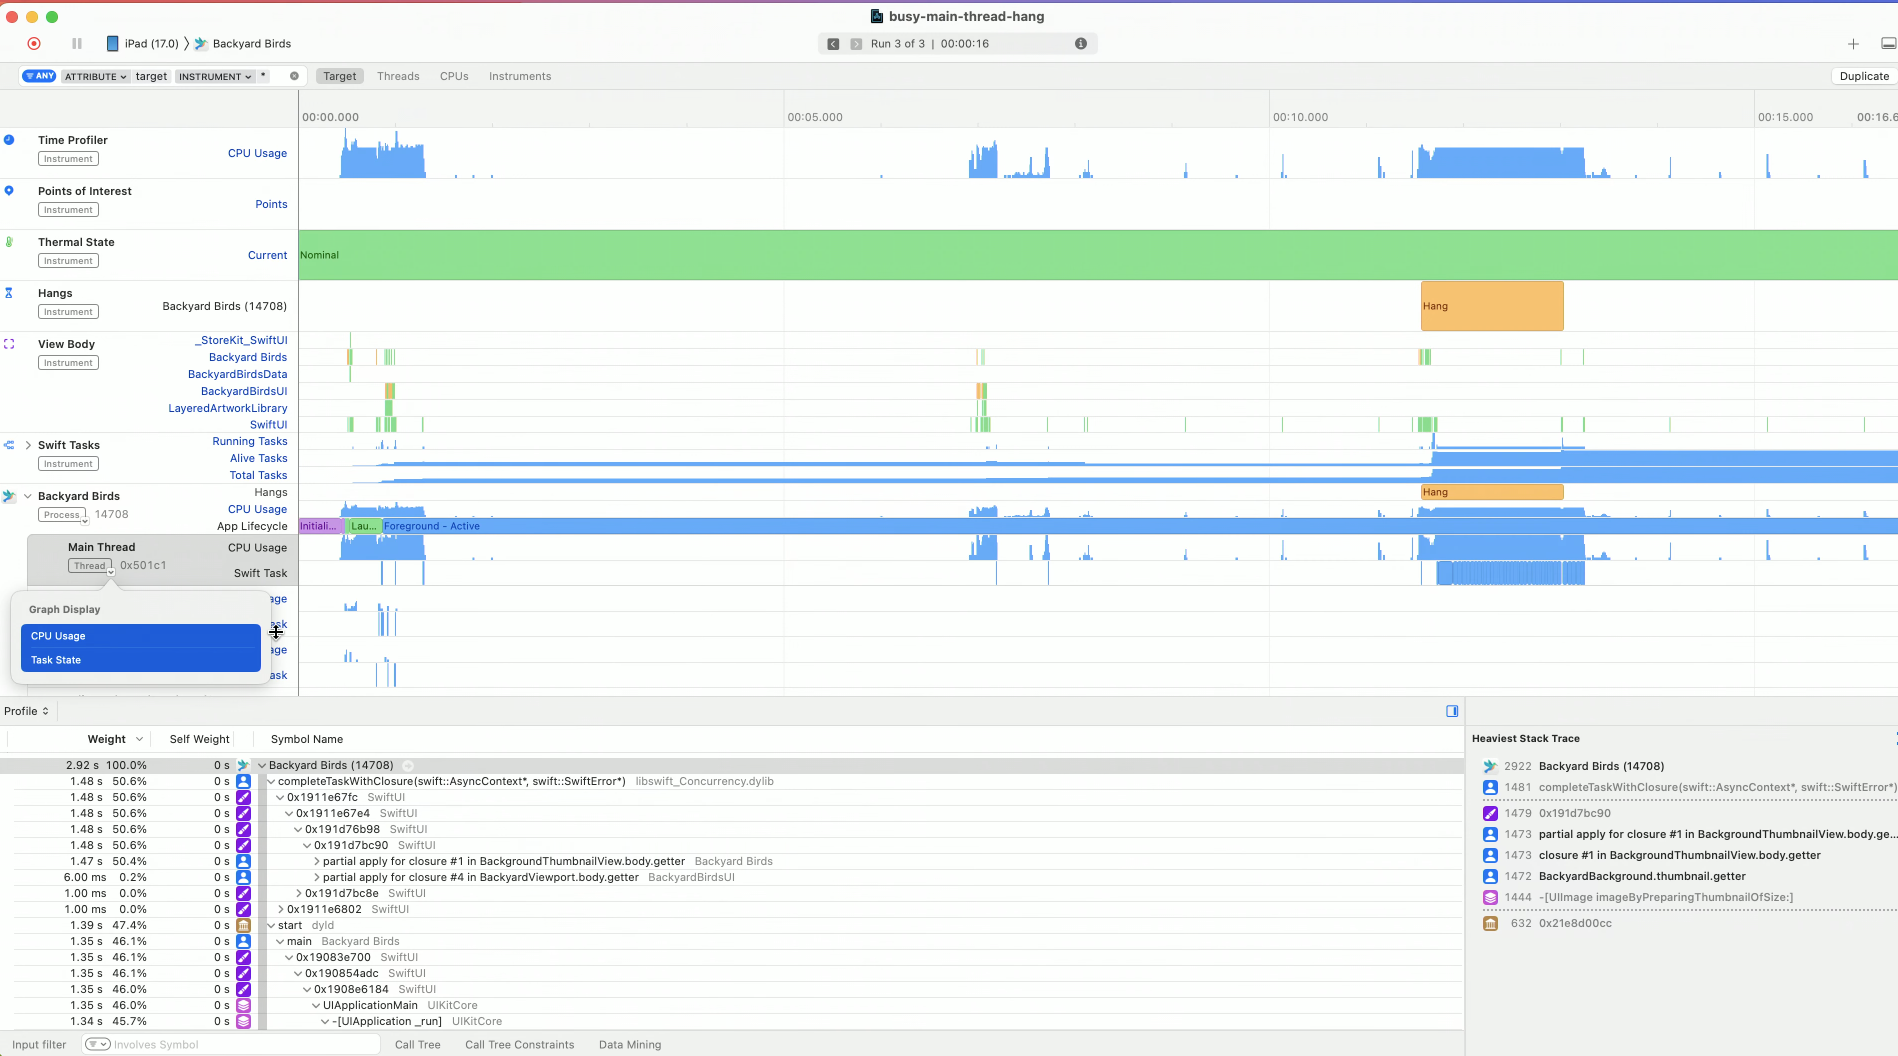Select the Main Thread track label

click(x=101, y=547)
